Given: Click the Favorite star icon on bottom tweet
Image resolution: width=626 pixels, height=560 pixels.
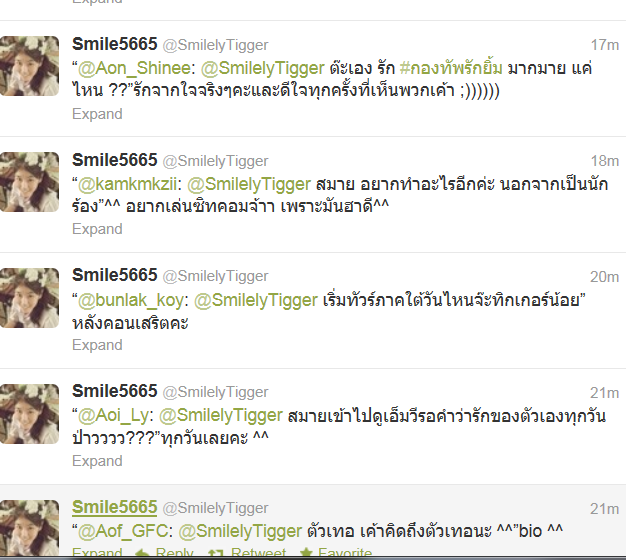Looking at the screenshot, I should pos(306,553).
